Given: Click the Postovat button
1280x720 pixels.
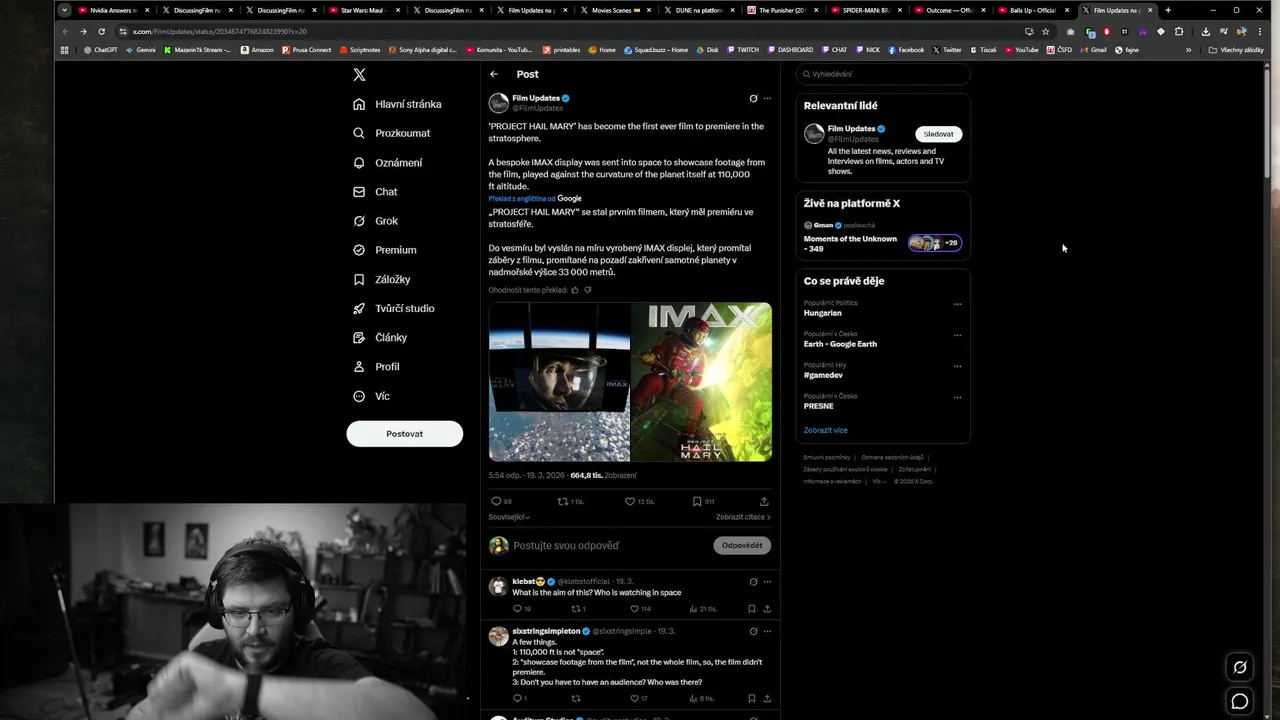Looking at the screenshot, I should coord(404,433).
